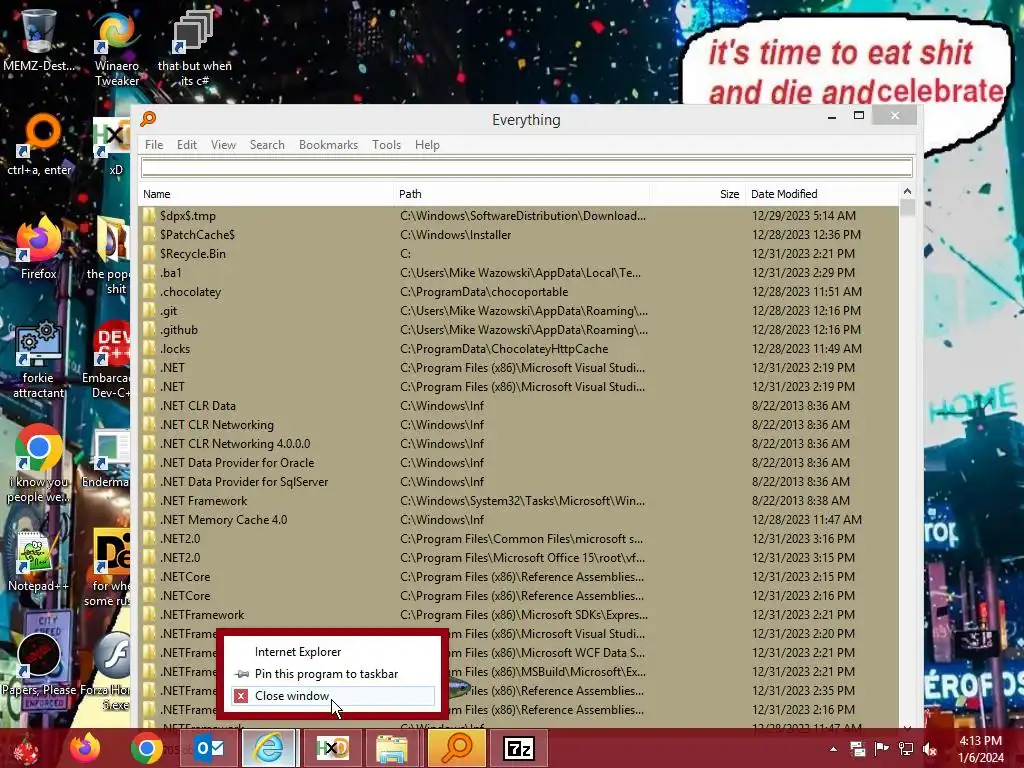Click the Everything search input field

point(526,168)
